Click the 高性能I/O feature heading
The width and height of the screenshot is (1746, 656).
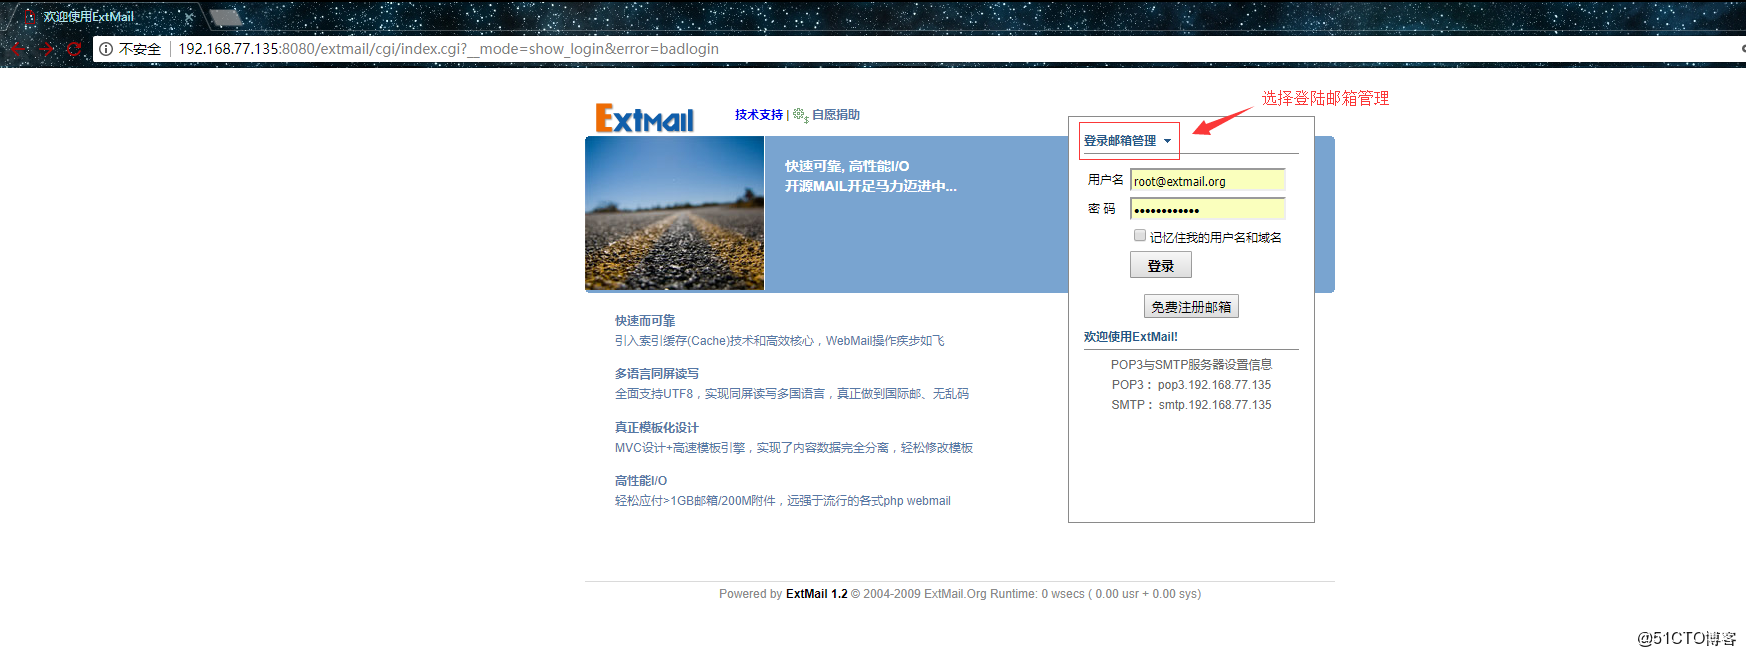point(641,481)
